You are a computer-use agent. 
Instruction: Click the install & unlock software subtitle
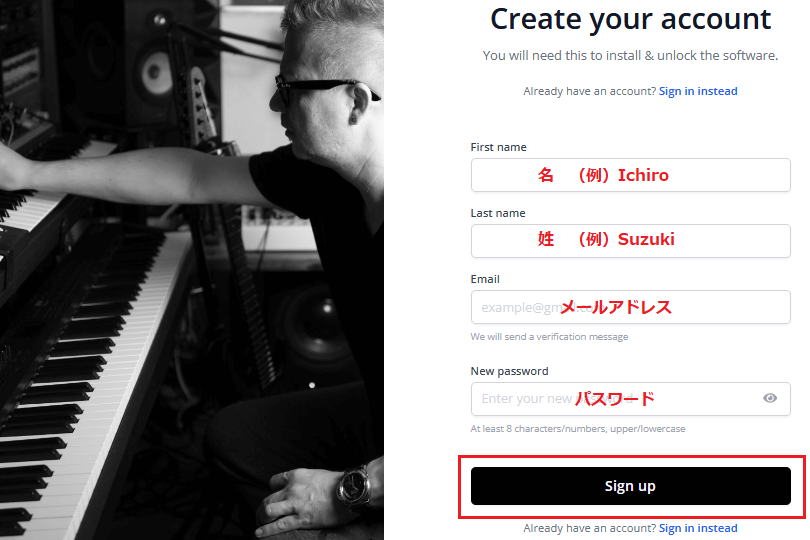pos(630,55)
